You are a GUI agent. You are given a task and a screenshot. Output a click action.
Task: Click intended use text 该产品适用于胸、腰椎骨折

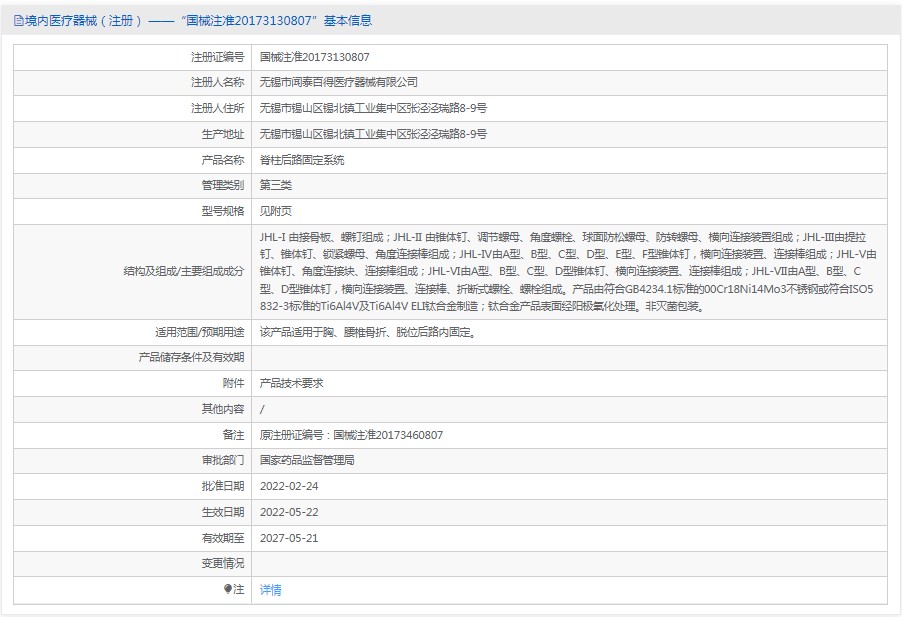pos(368,332)
